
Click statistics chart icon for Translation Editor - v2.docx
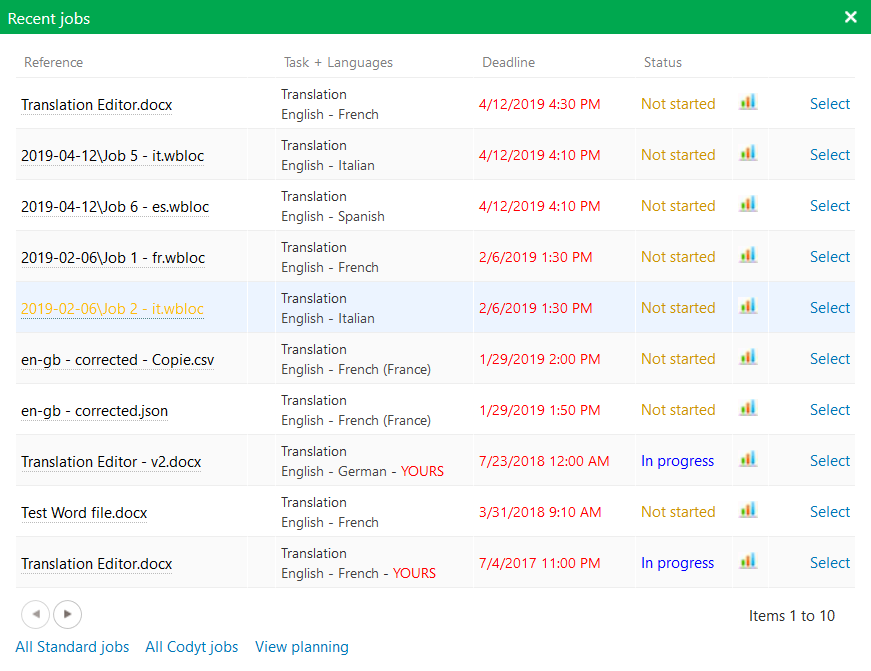[747, 459]
